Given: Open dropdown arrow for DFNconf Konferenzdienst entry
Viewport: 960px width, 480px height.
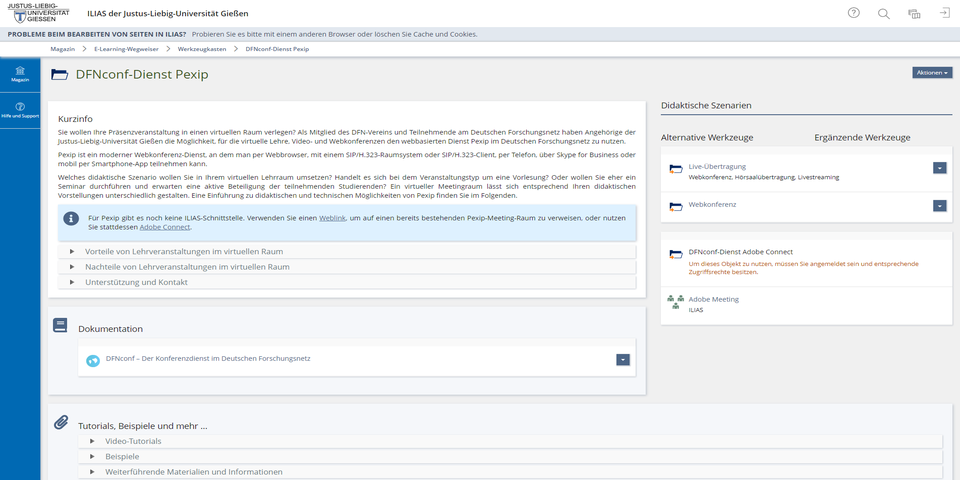Looking at the screenshot, I should point(623,359).
